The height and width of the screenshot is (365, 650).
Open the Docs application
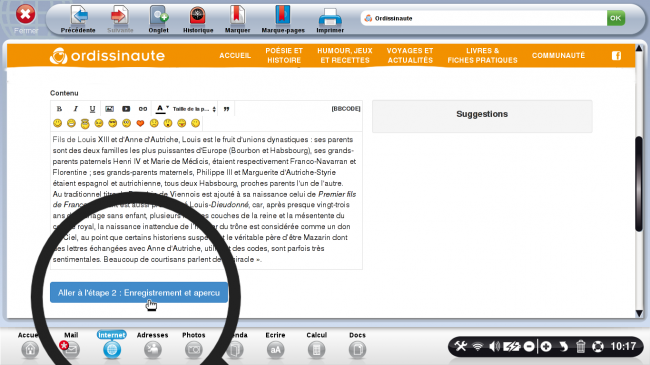(357, 346)
